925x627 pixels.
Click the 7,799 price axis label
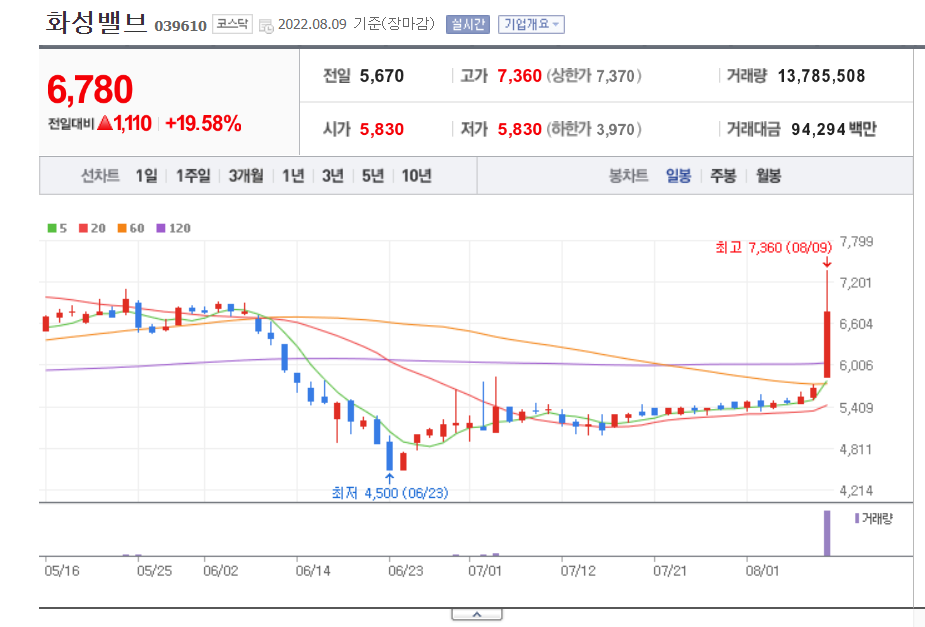[x=856, y=241]
